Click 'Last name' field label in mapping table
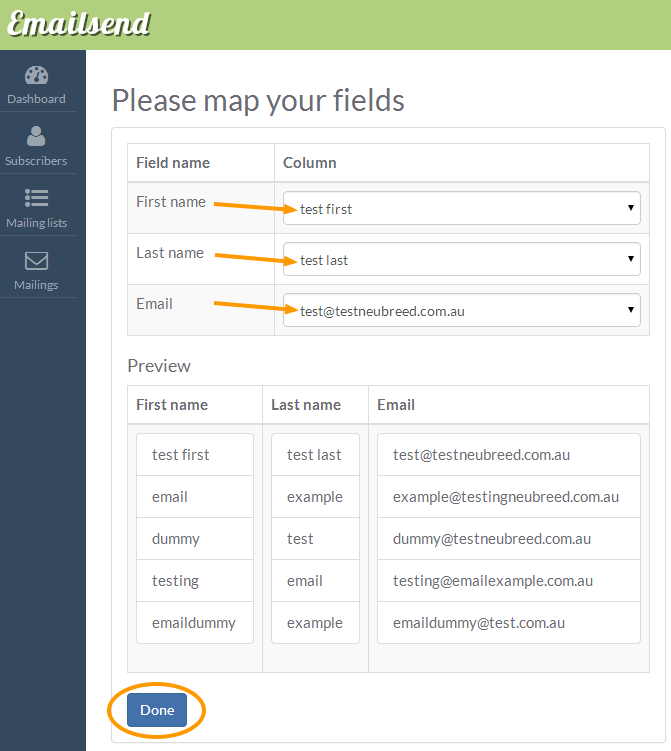The height and width of the screenshot is (751, 671). (170, 253)
